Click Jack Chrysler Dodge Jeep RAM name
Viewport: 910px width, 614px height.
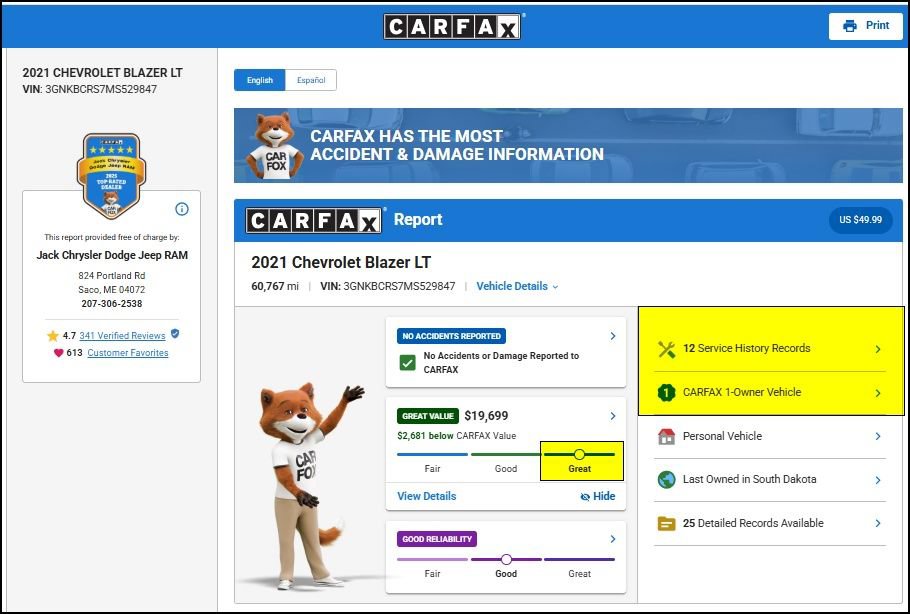pyautogui.click(x=112, y=255)
